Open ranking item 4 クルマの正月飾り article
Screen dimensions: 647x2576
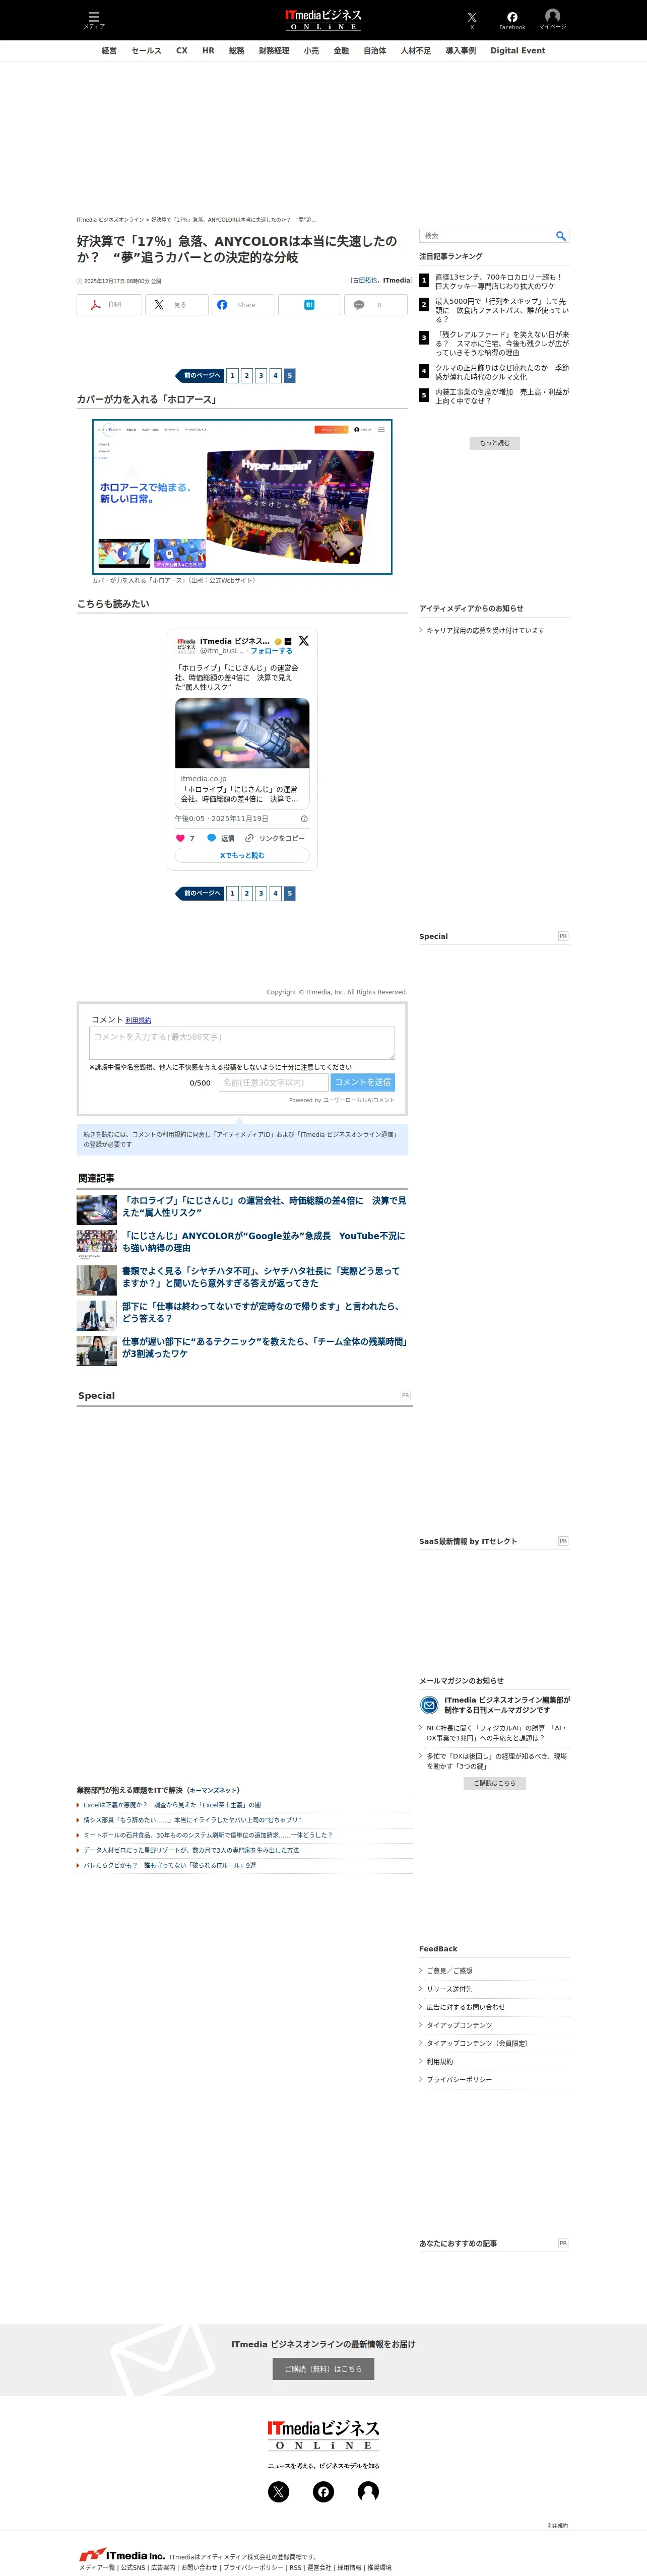[502, 372]
